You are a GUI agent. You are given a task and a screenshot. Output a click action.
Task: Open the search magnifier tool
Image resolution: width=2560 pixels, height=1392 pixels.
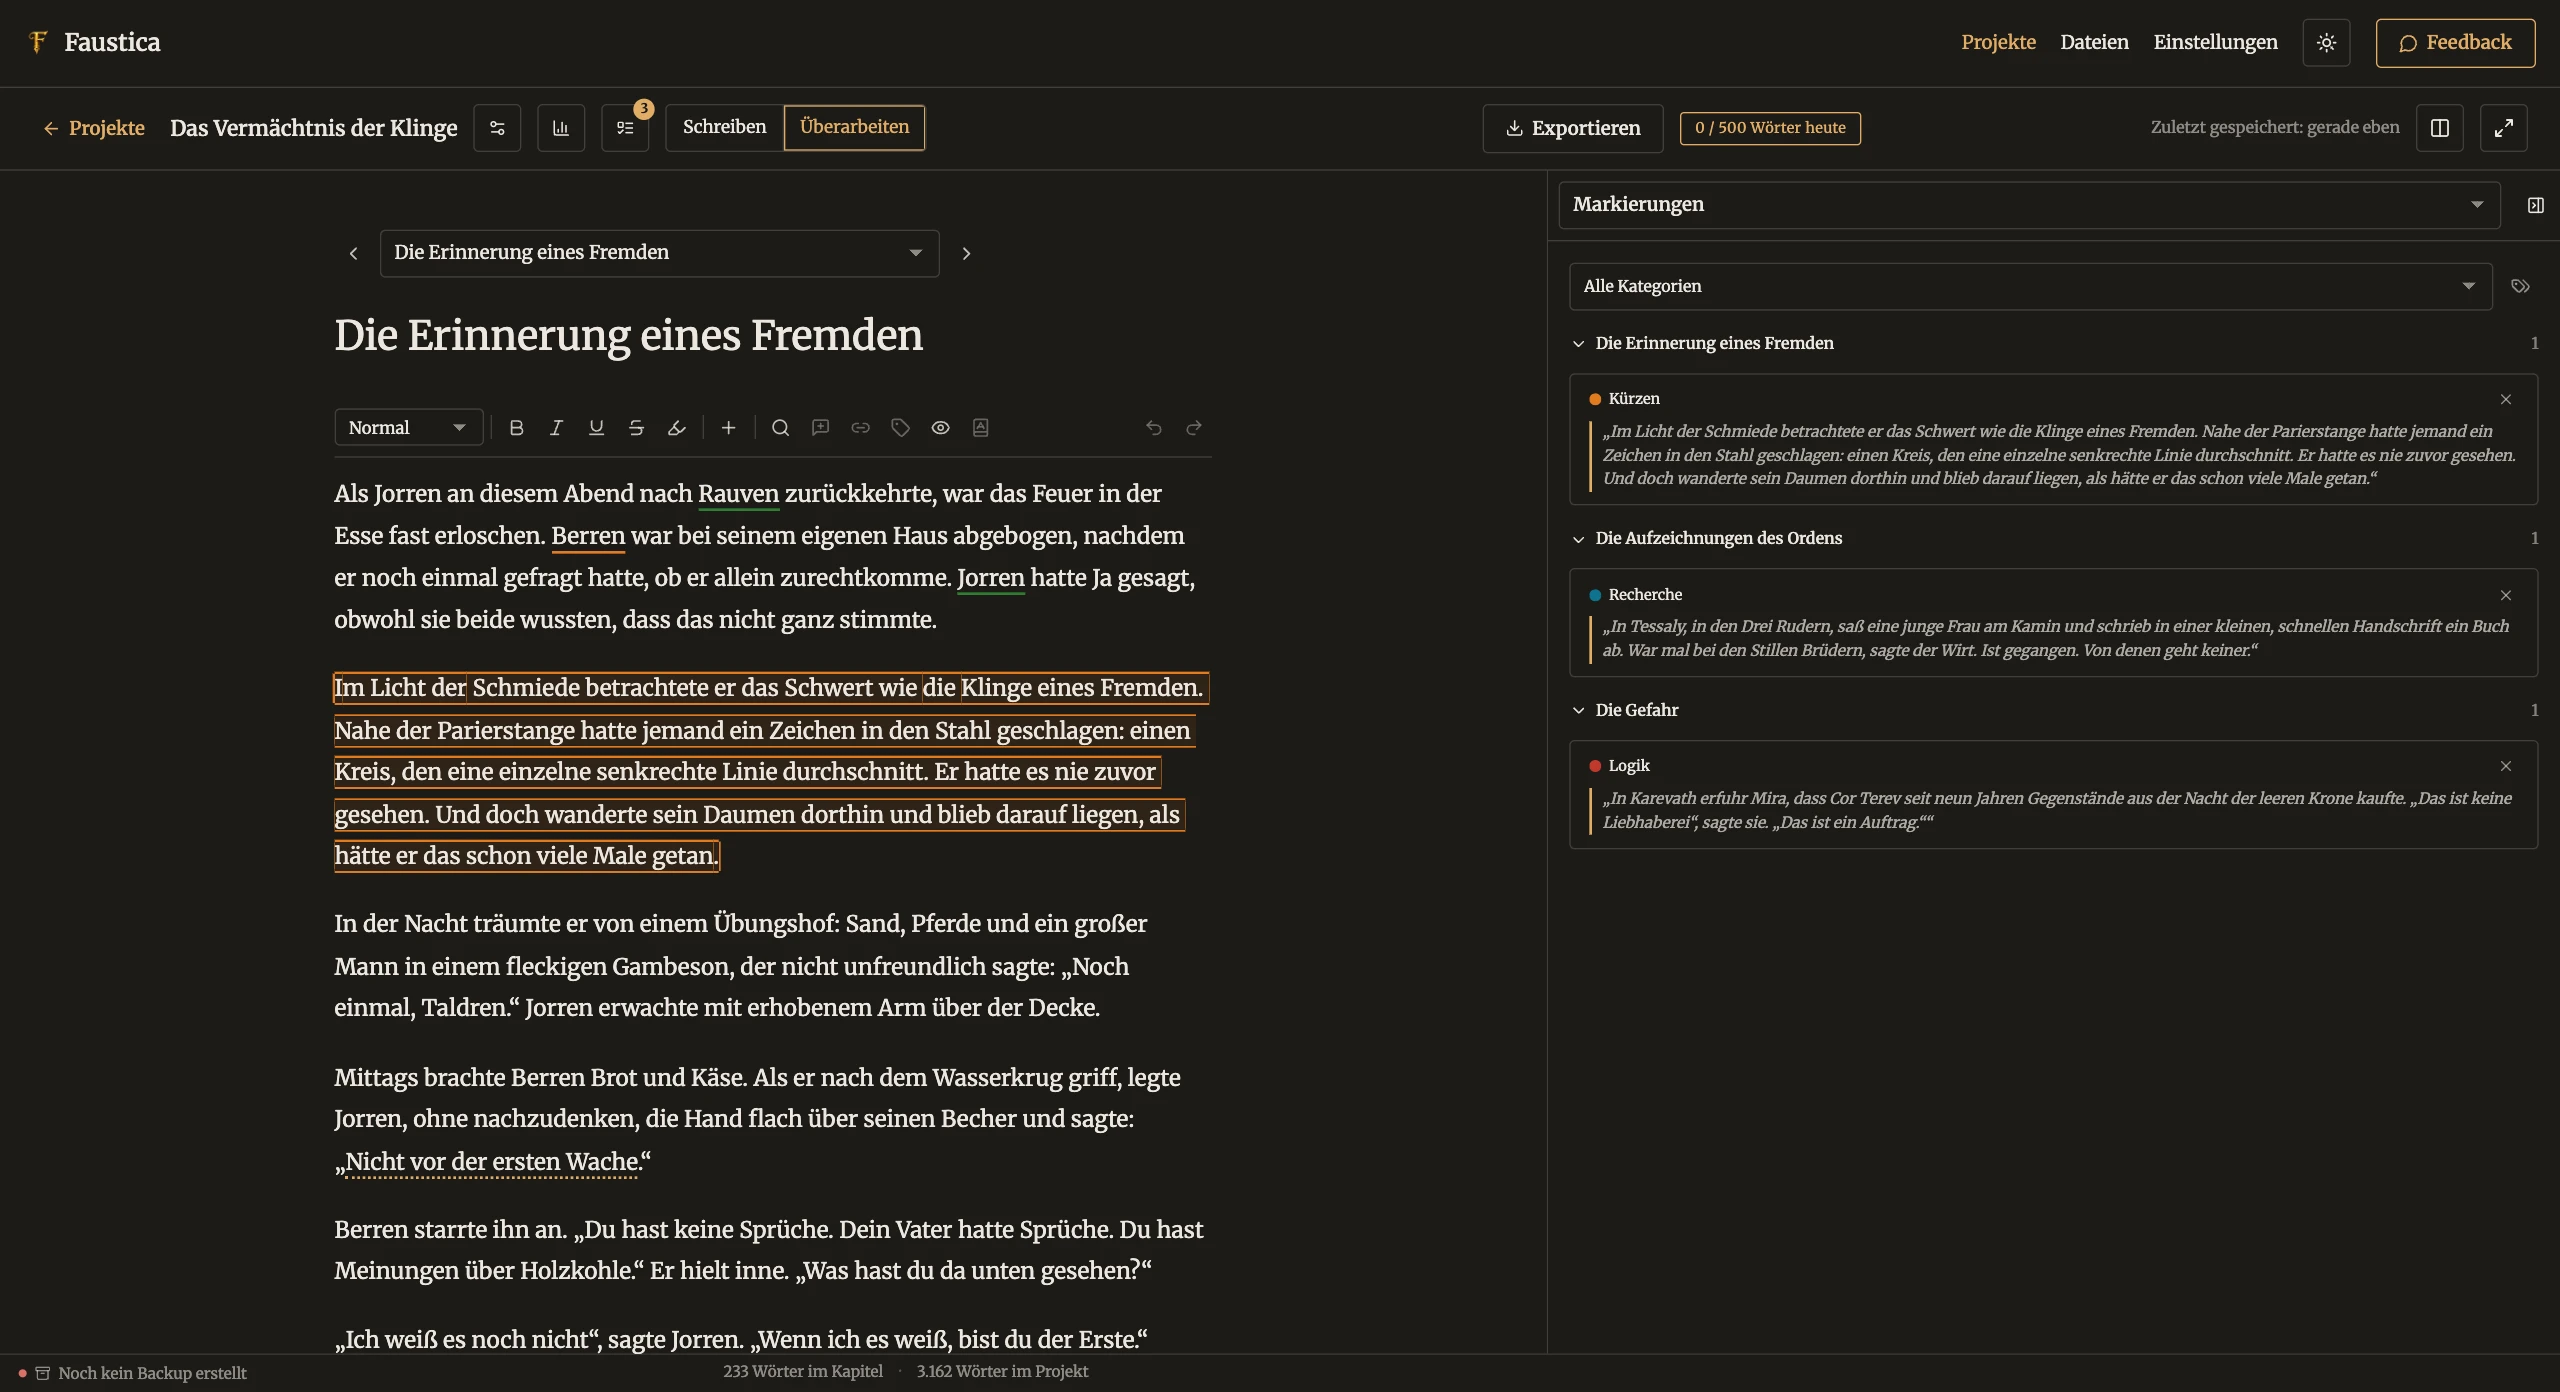pos(781,428)
